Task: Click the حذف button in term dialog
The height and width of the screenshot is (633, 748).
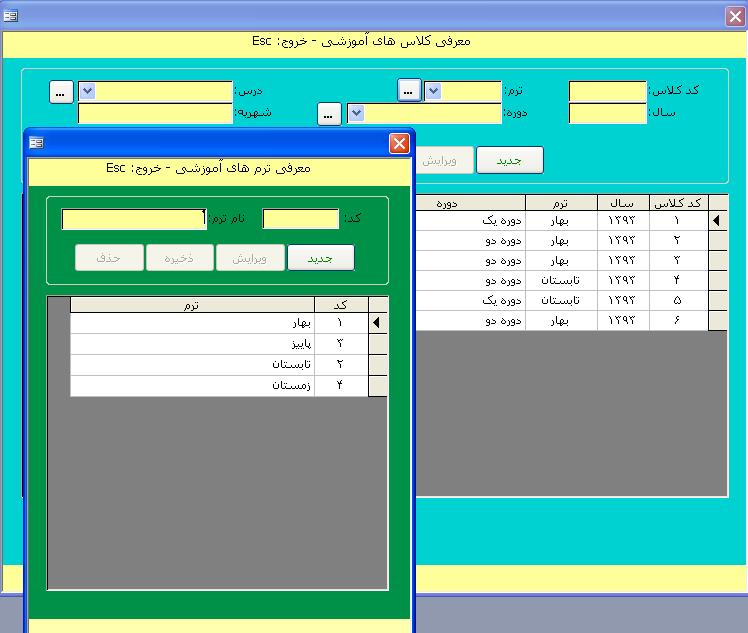Action: tap(109, 258)
